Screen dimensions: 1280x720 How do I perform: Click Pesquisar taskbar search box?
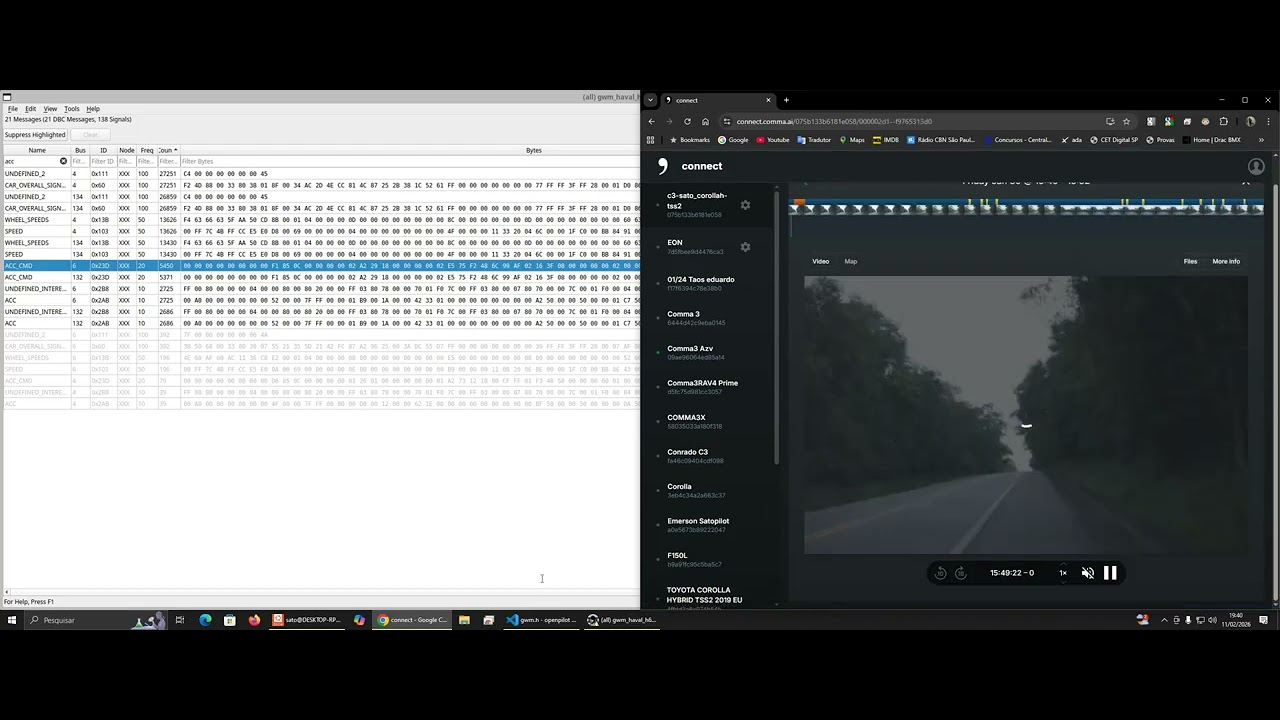point(95,620)
